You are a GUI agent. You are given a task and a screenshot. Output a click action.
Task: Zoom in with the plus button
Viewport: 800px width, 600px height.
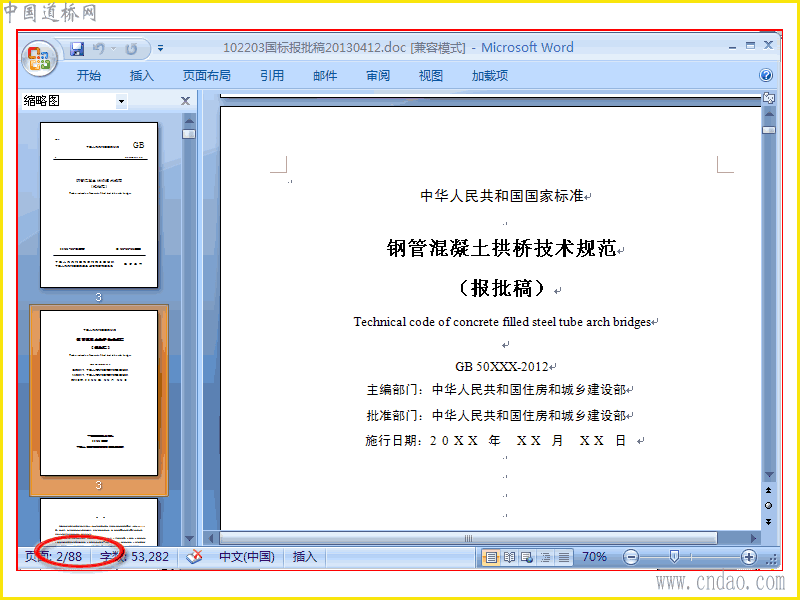coord(748,557)
